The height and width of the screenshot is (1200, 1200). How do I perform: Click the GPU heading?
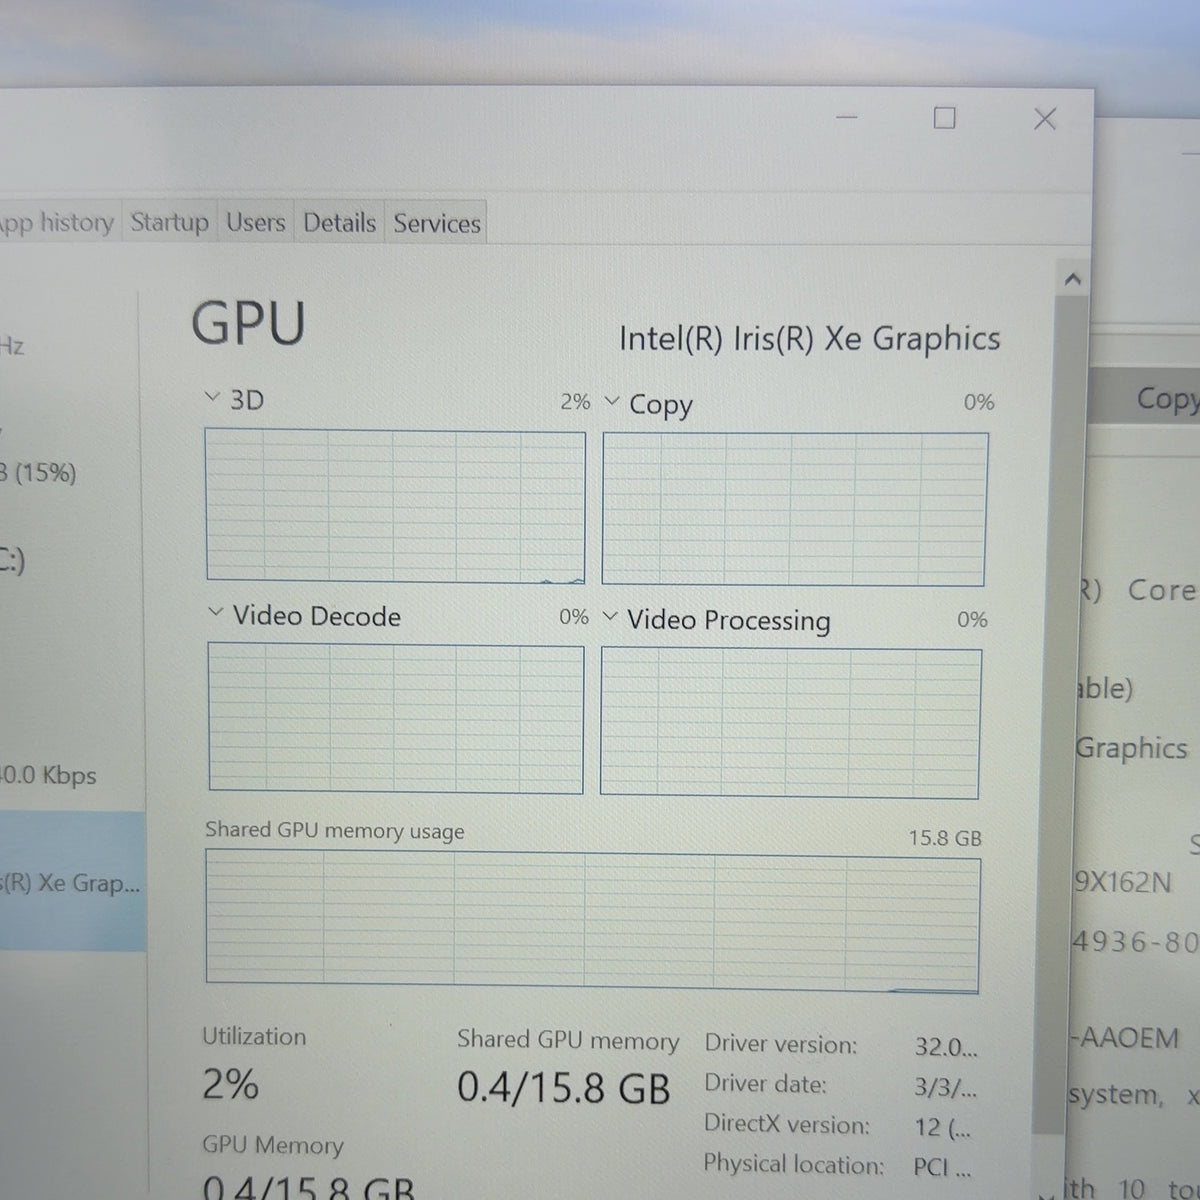pyautogui.click(x=248, y=323)
